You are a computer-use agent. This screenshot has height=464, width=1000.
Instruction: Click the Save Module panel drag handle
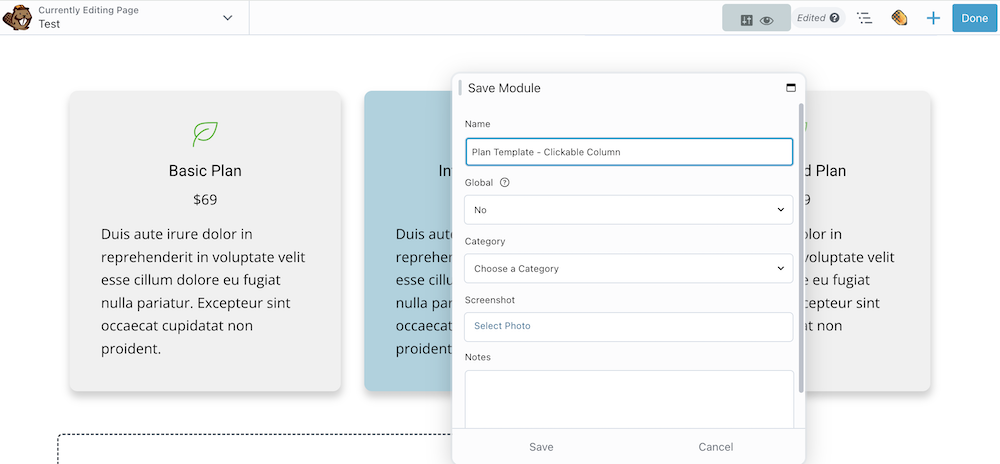coord(460,88)
